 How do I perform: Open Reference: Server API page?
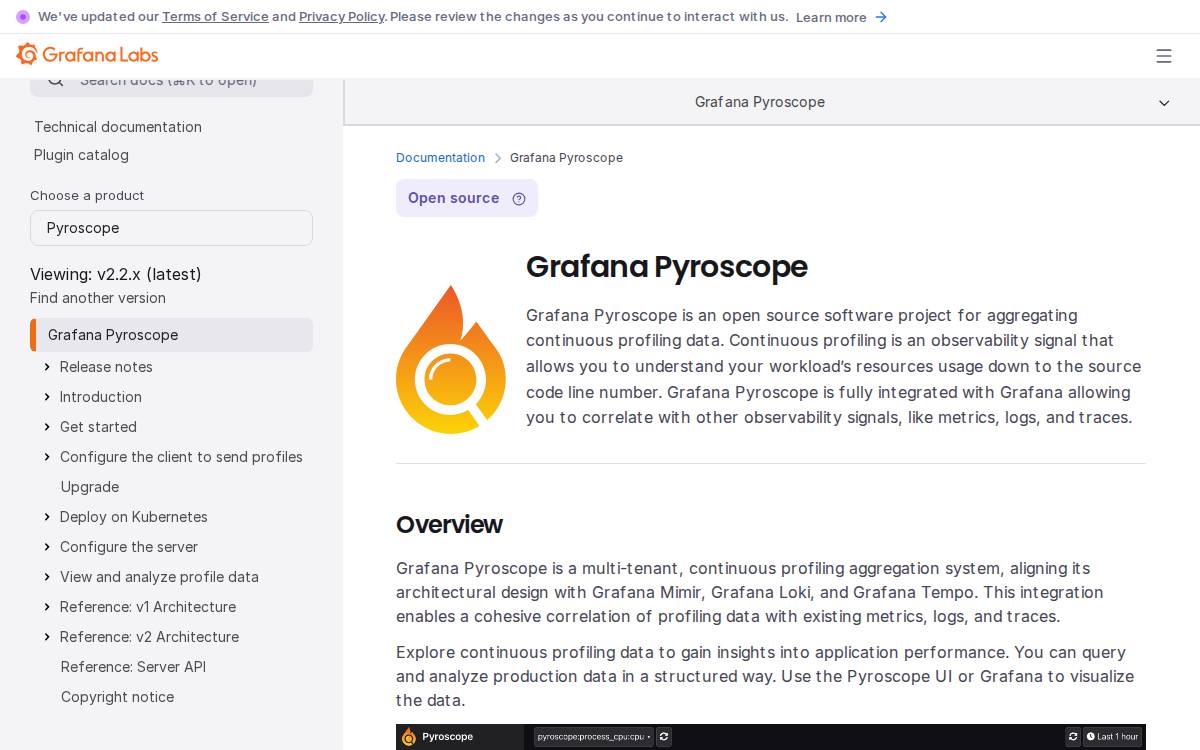tap(133, 667)
